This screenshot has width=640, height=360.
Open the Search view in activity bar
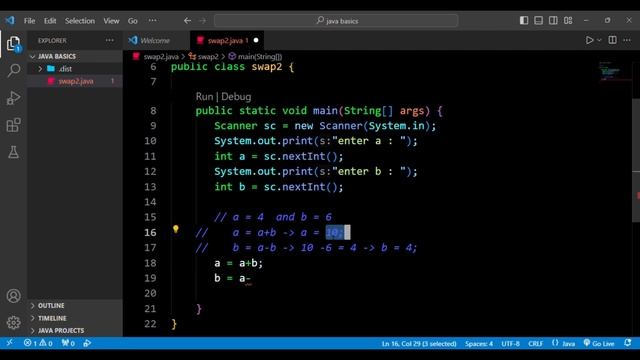[13, 71]
